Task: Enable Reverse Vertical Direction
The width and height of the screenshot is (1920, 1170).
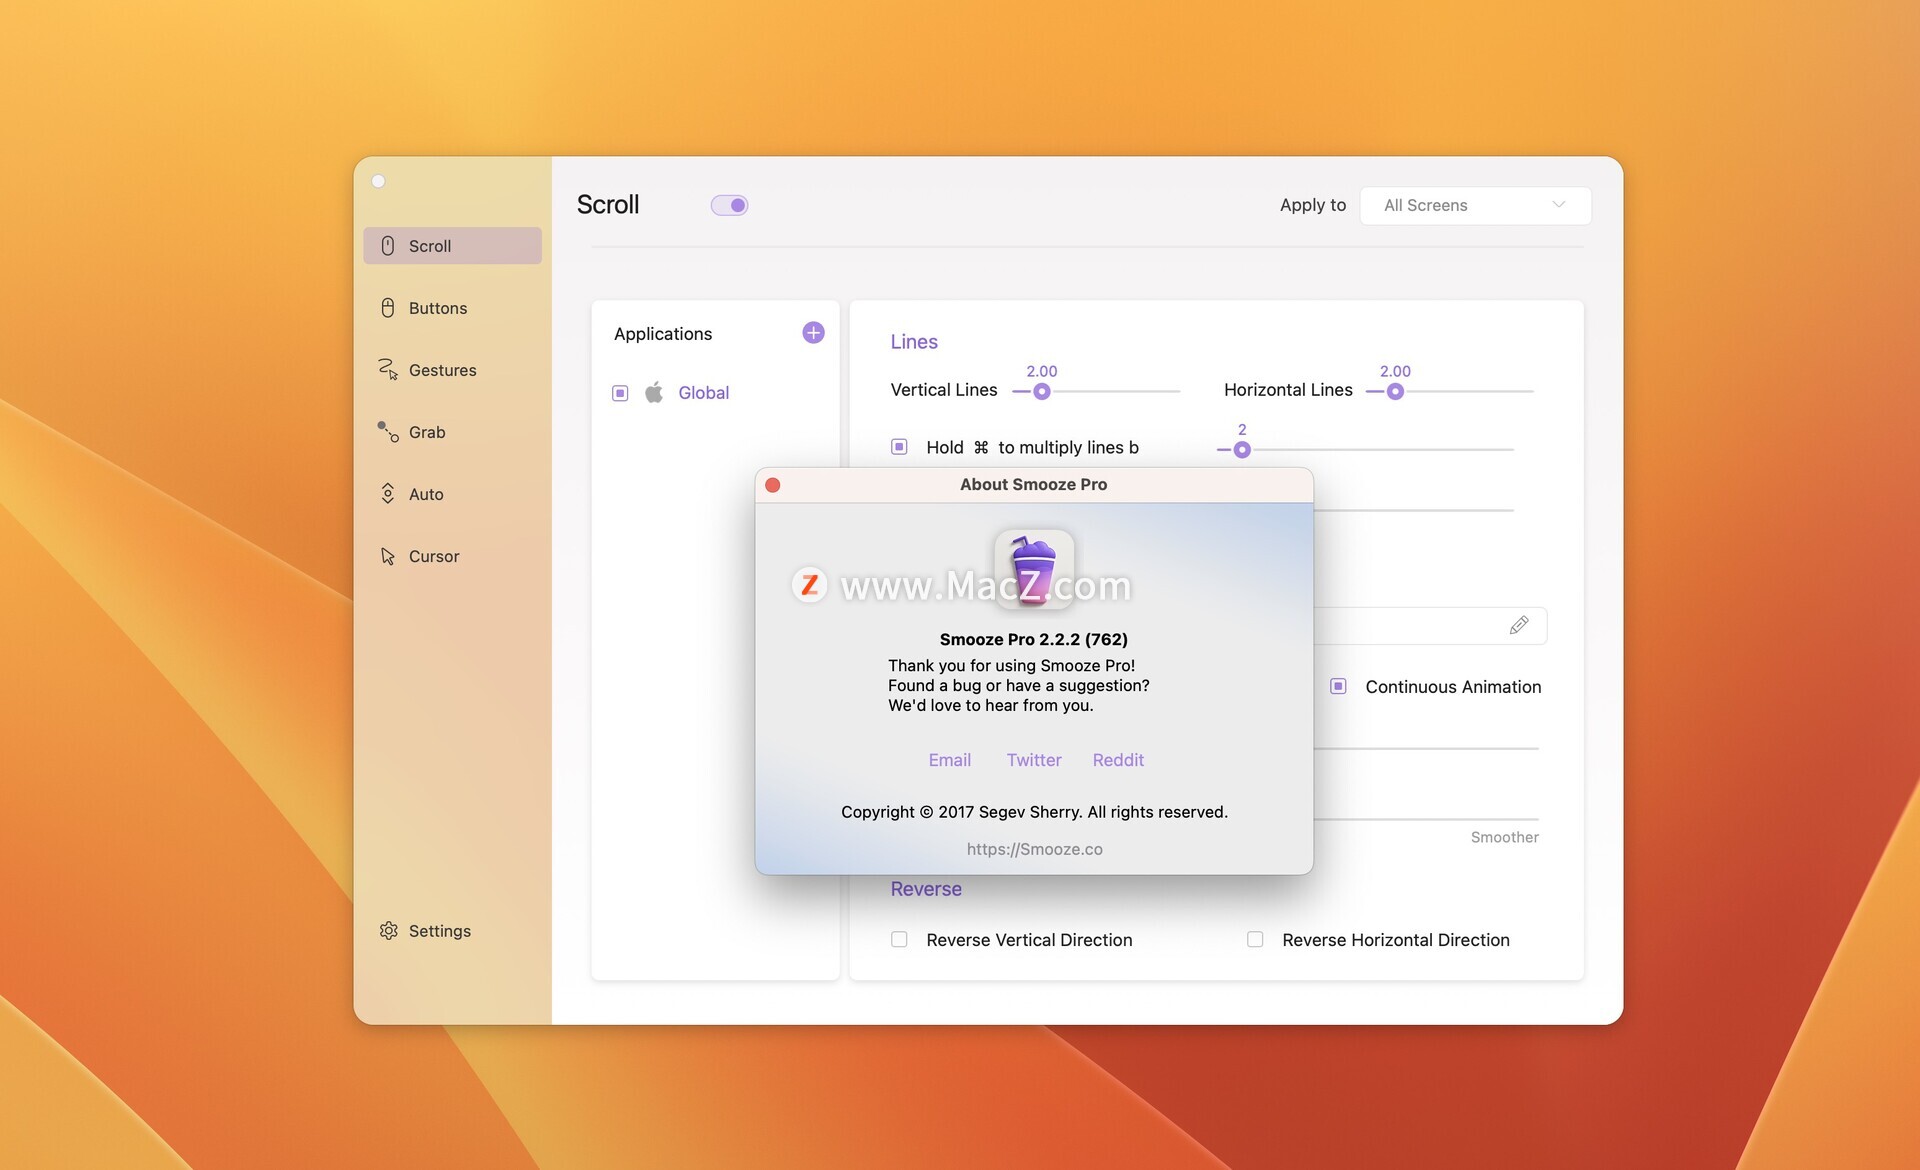Action: pyautogui.click(x=899, y=940)
